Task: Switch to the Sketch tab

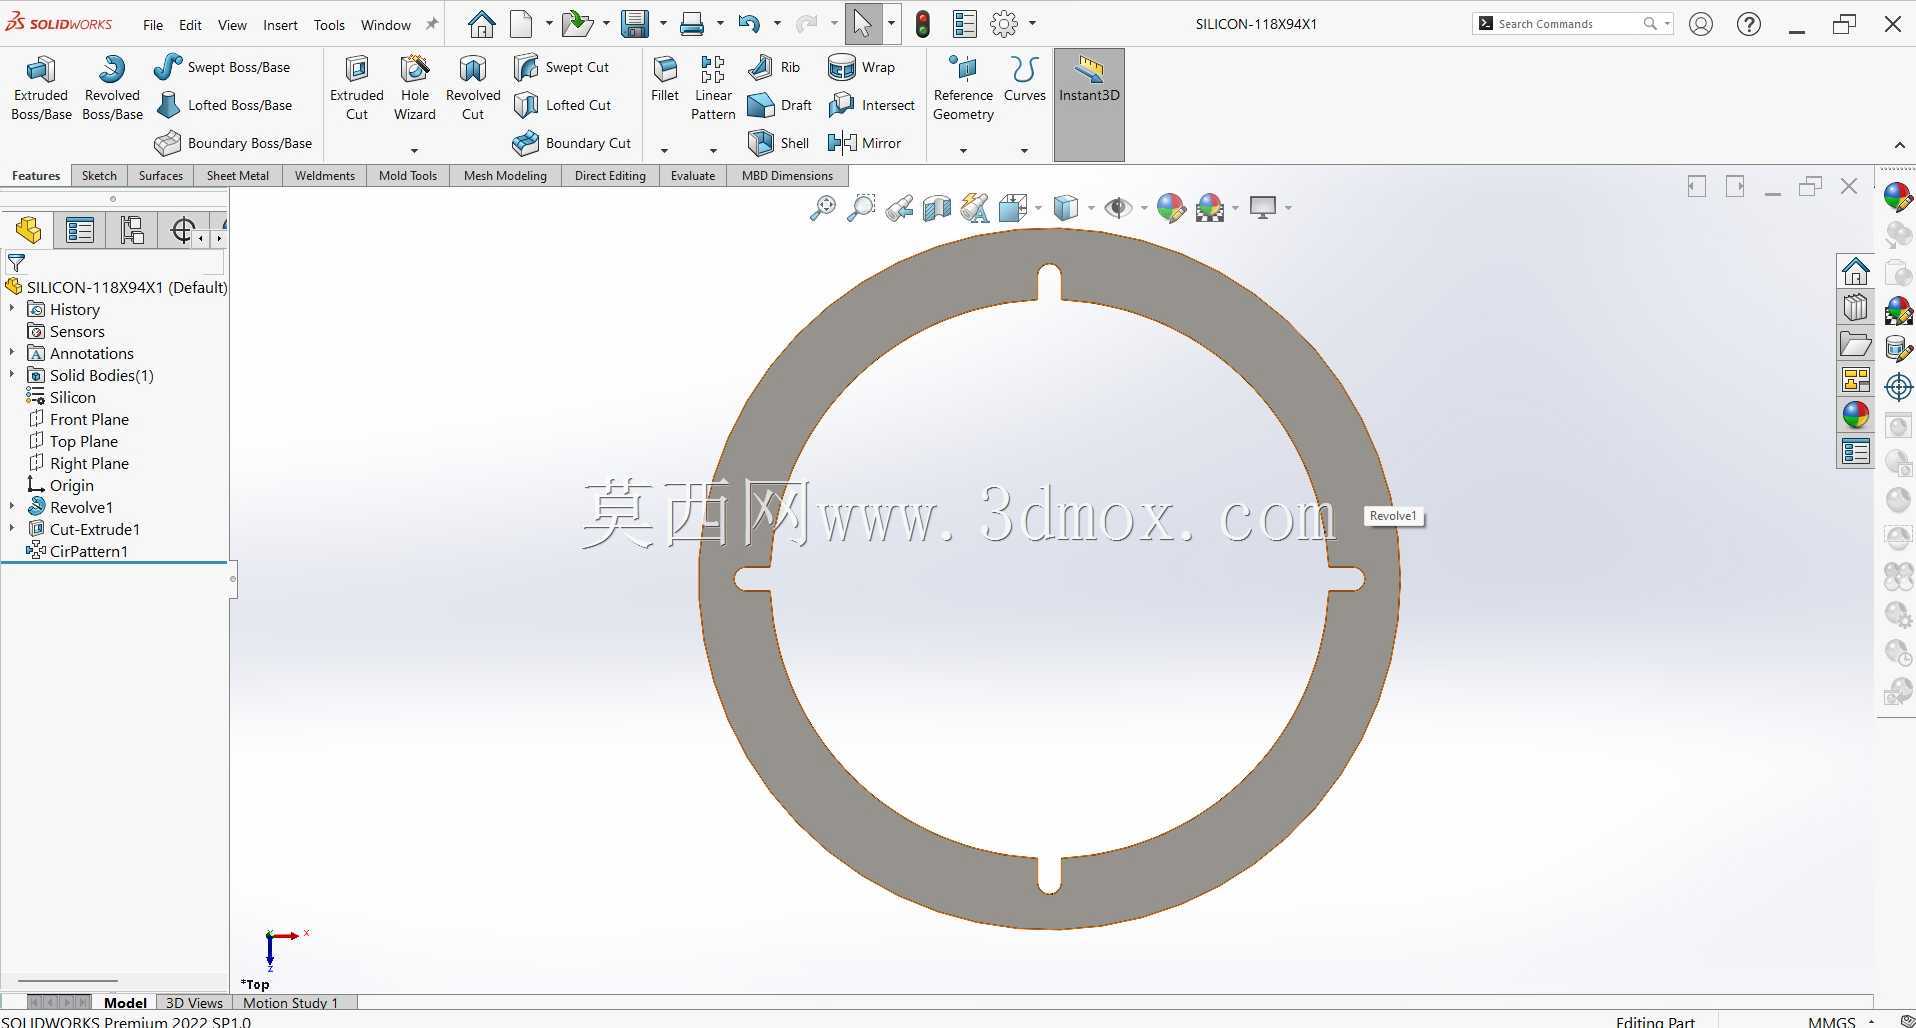Action: coord(99,176)
